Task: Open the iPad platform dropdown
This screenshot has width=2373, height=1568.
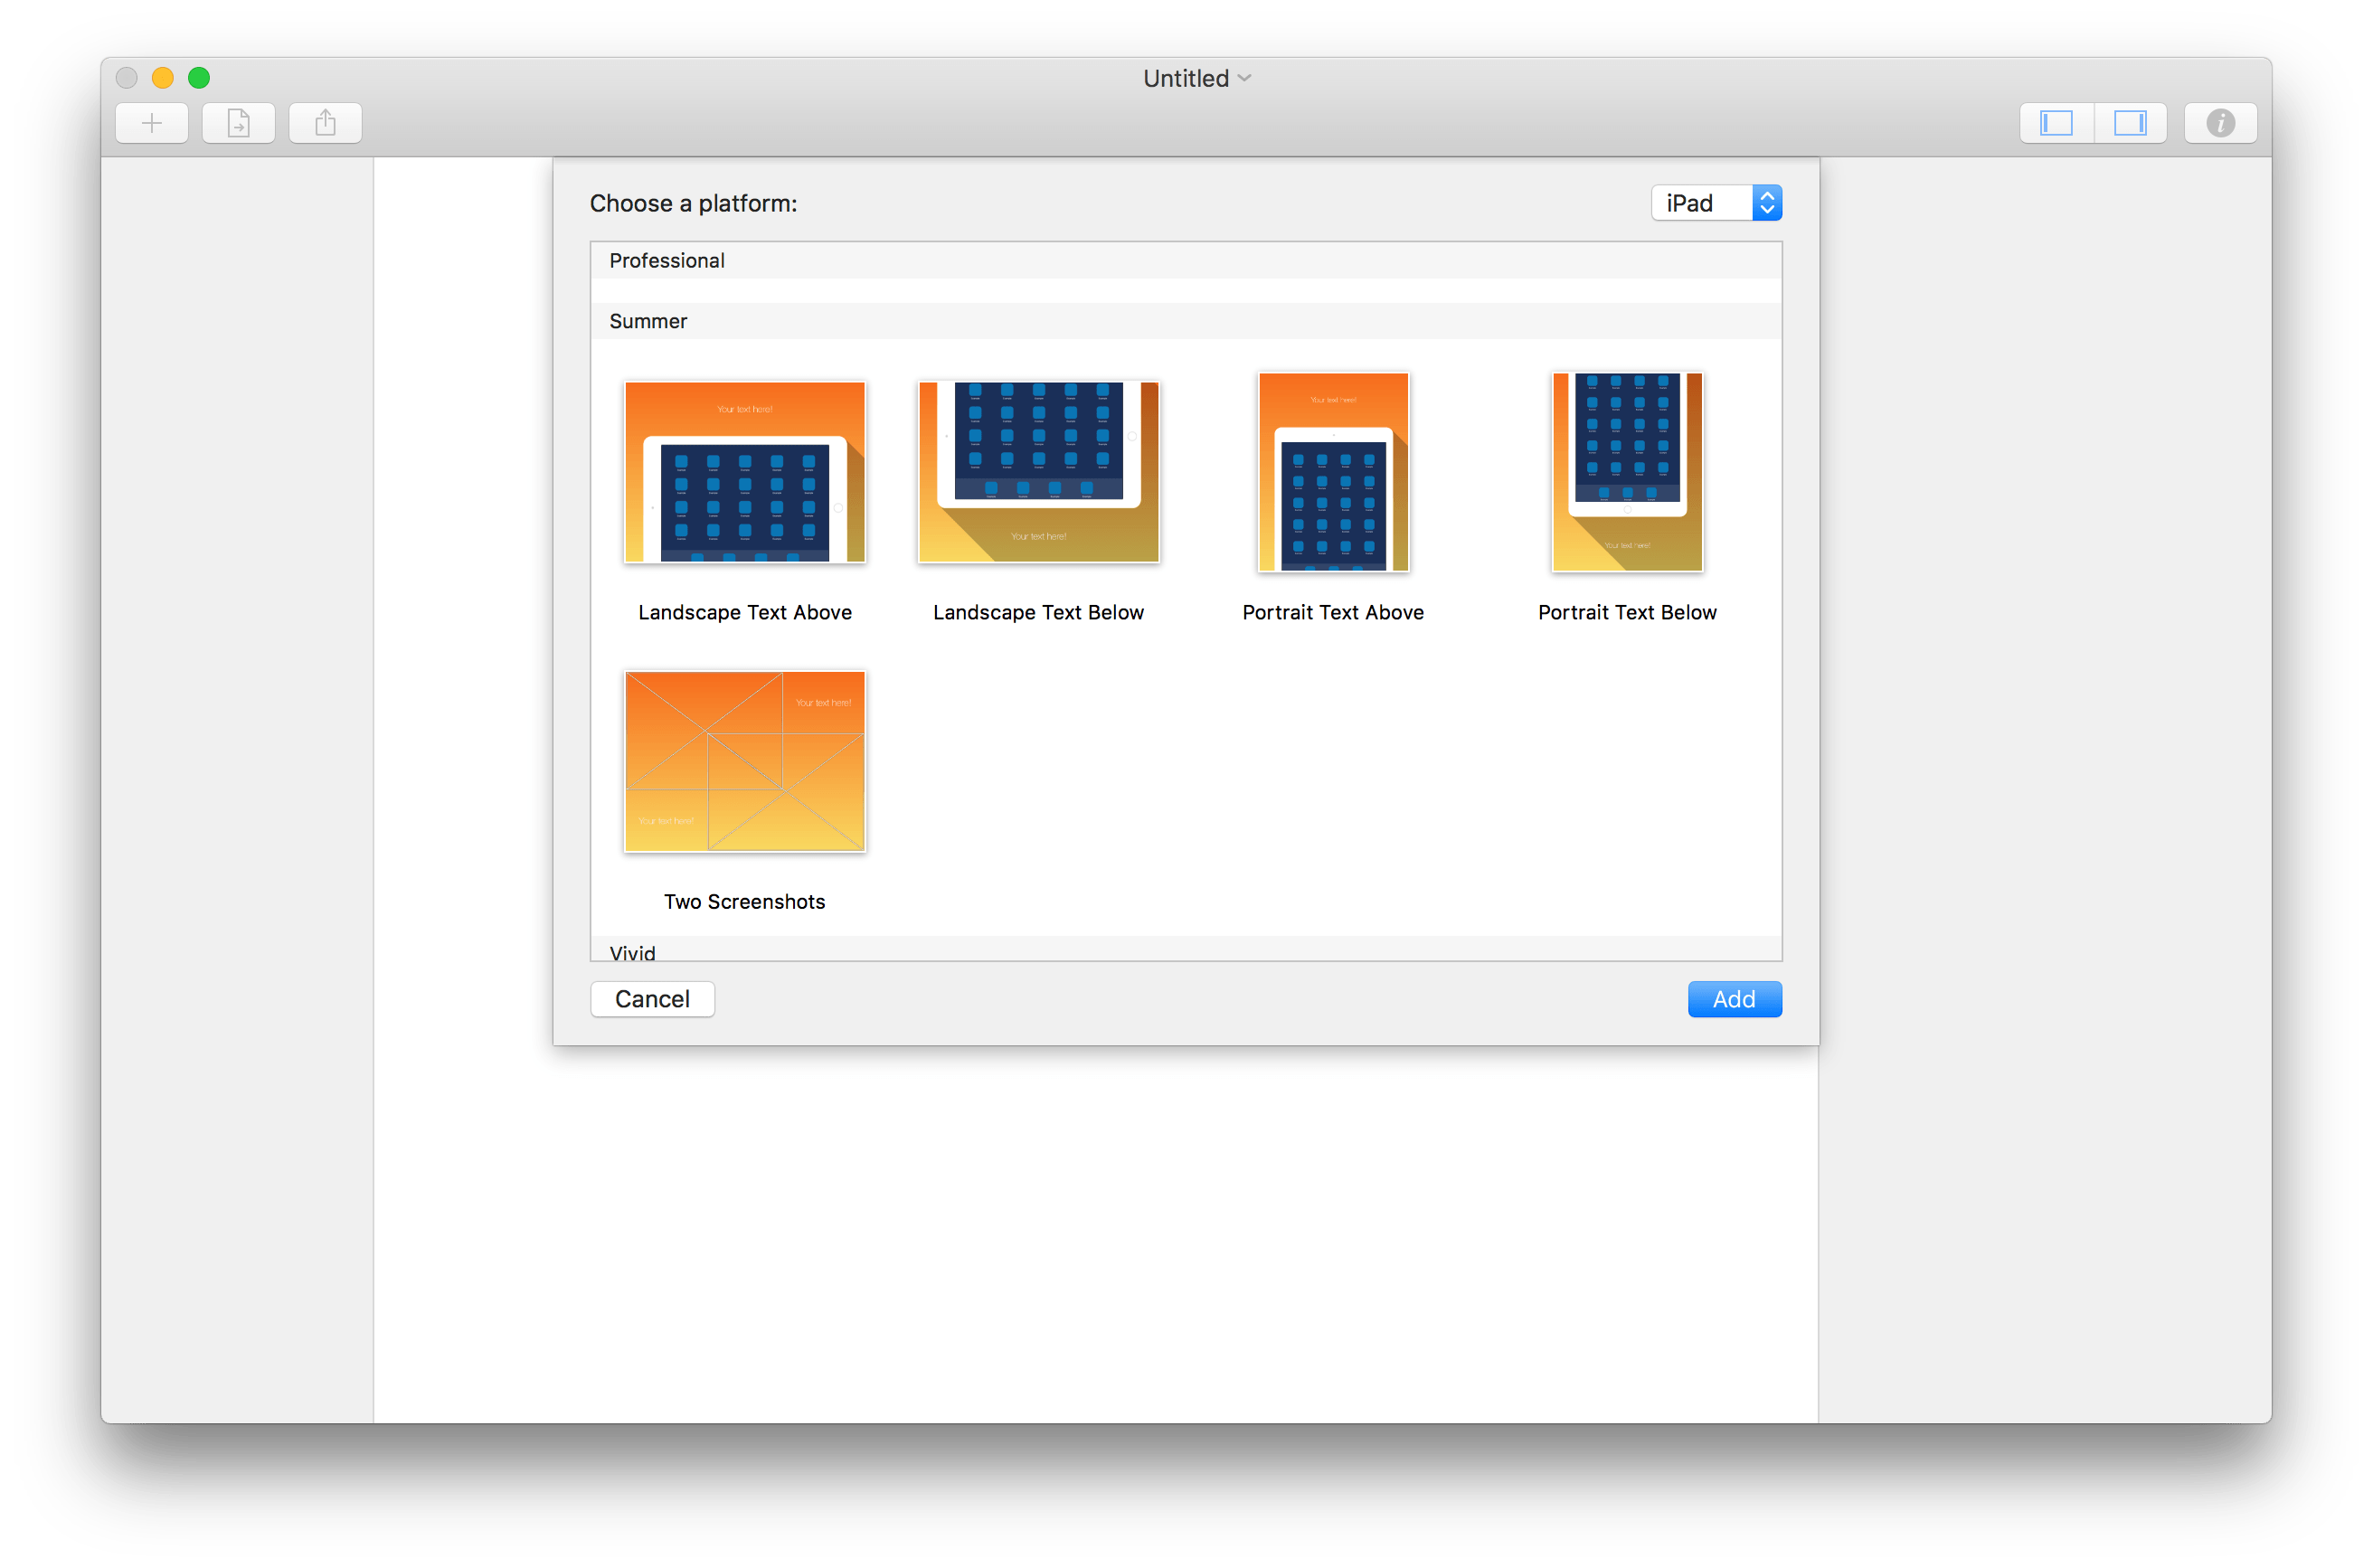Action: (1716, 203)
